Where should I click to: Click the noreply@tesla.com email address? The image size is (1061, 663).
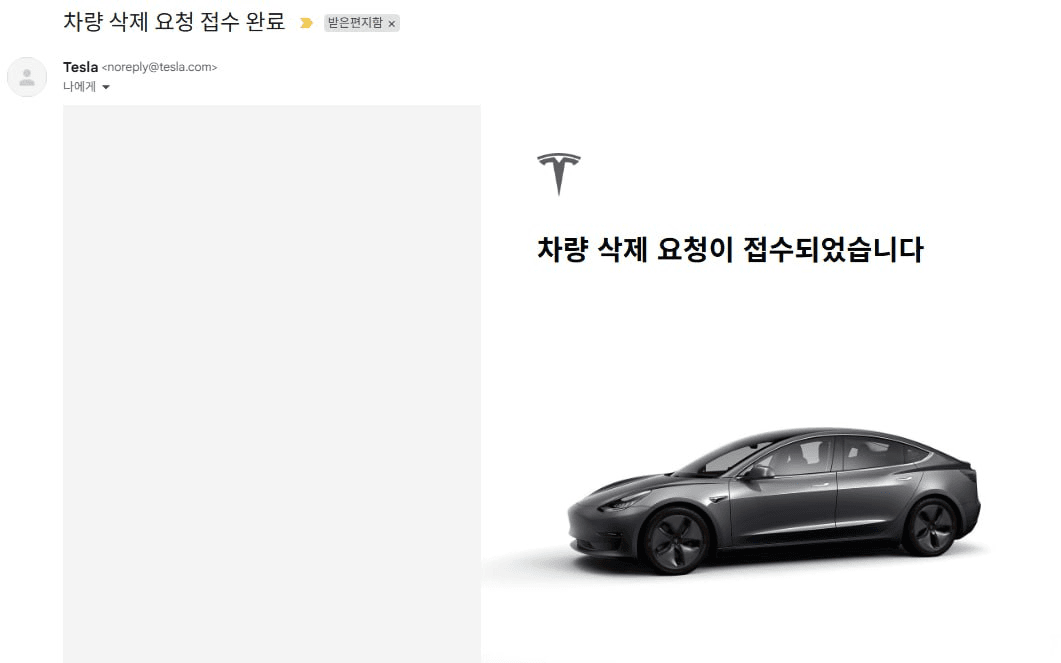[159, 67]
